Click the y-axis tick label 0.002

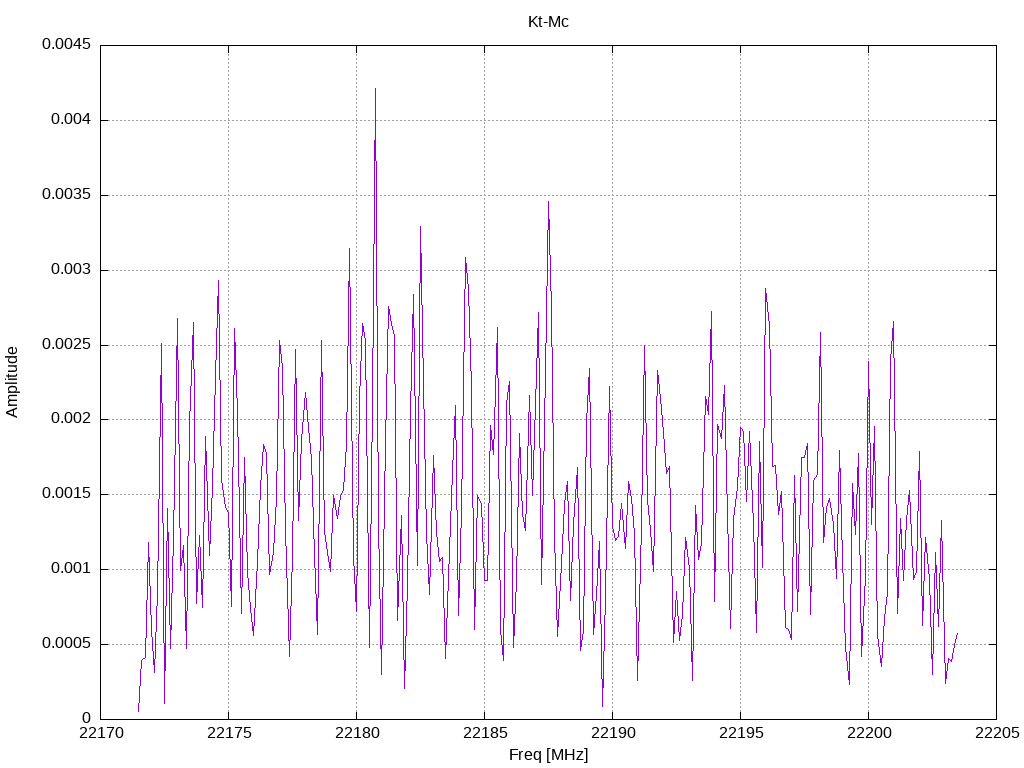coord(71,419)
